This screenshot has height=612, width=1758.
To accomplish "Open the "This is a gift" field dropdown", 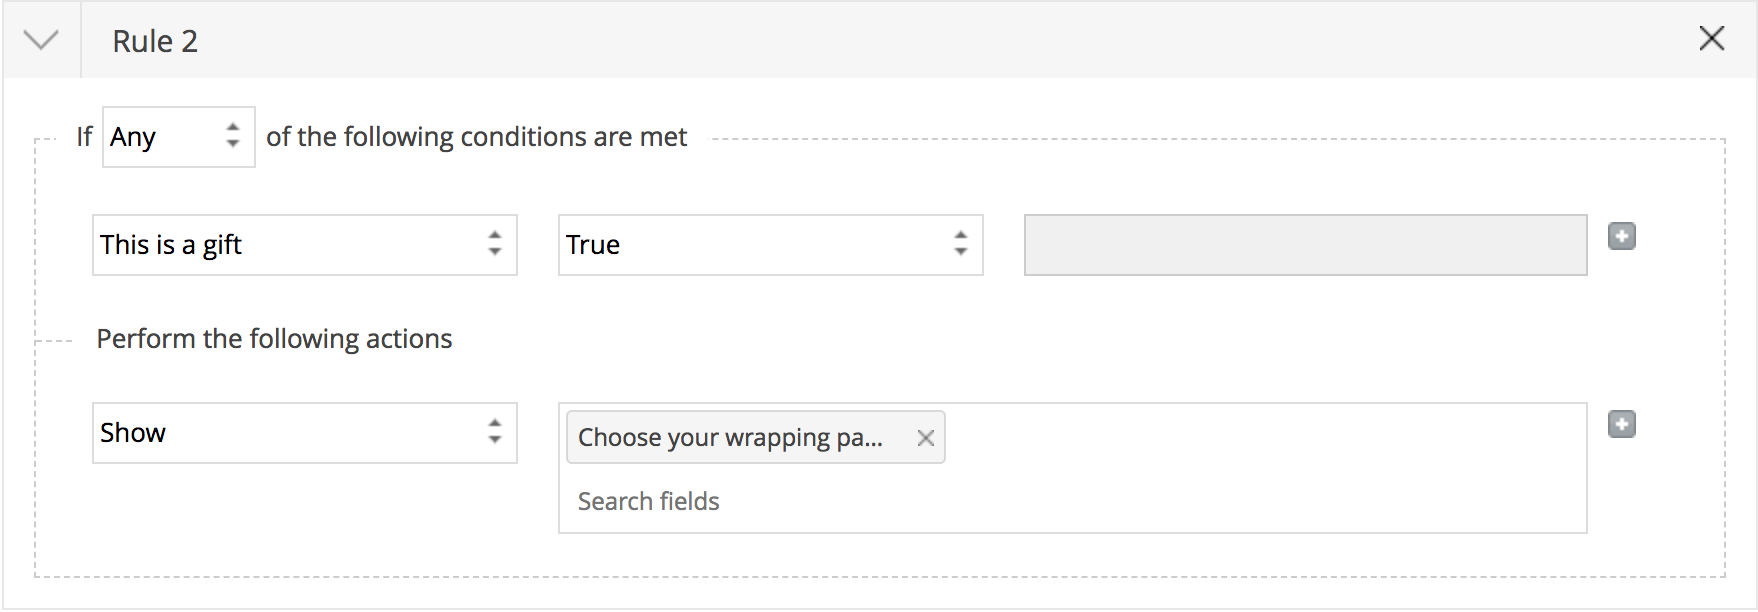I will point(290,245).
